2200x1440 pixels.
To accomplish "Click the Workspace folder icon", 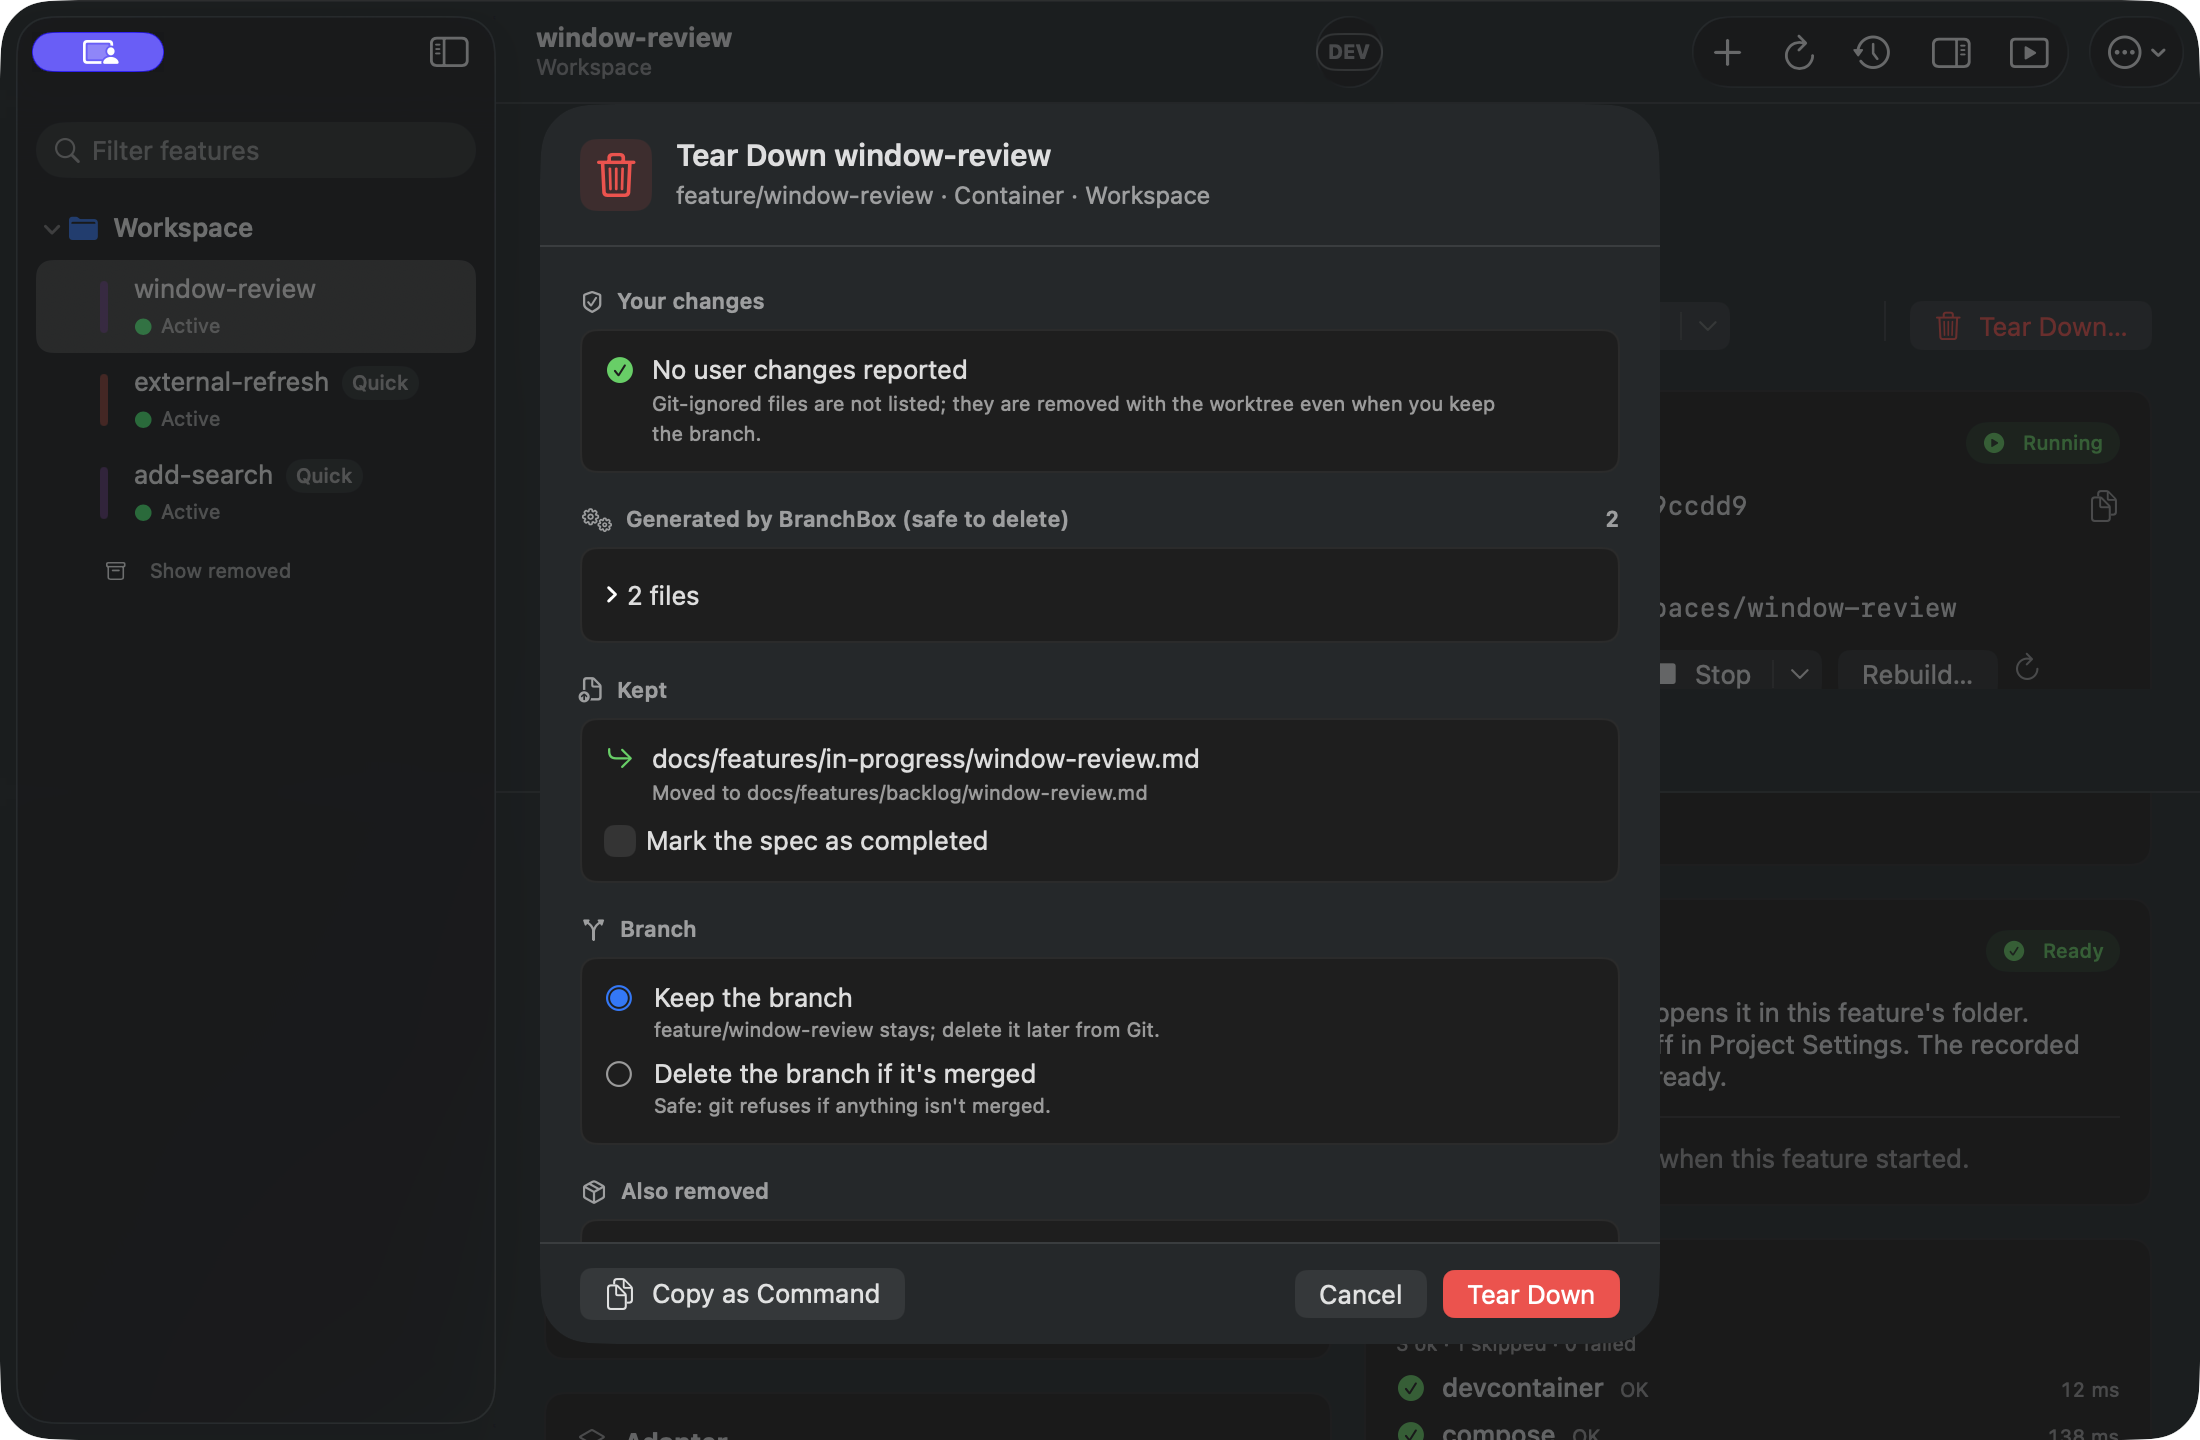I will (x=83, y=228).
